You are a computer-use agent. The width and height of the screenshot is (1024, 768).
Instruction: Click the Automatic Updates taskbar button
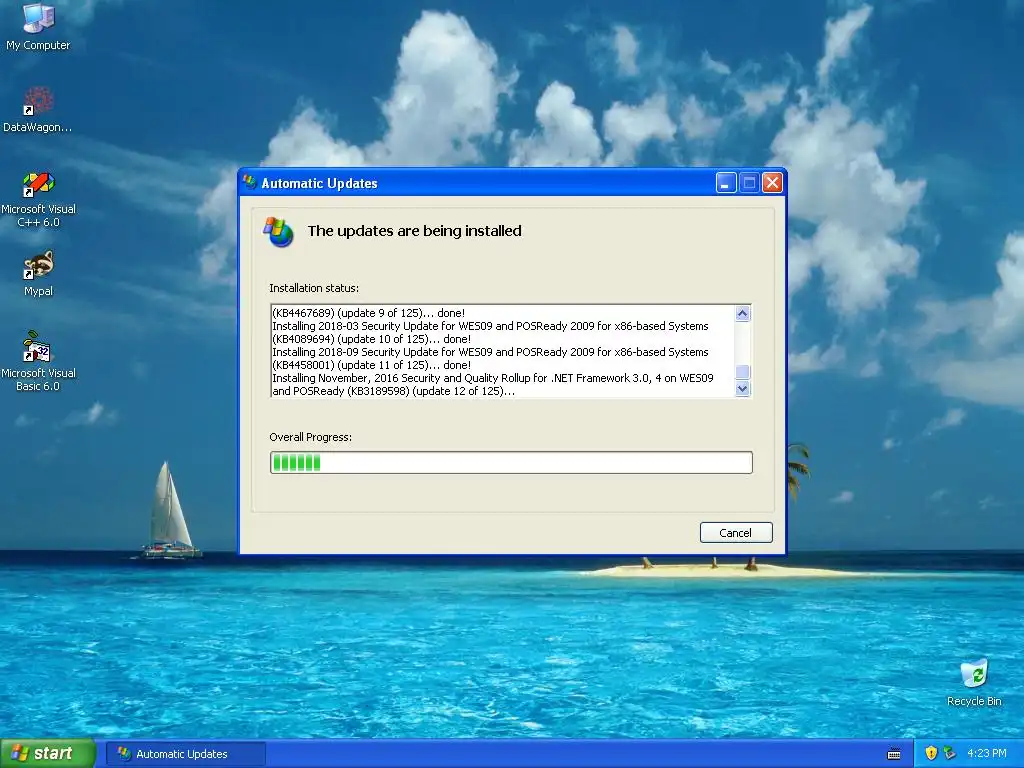185,754
